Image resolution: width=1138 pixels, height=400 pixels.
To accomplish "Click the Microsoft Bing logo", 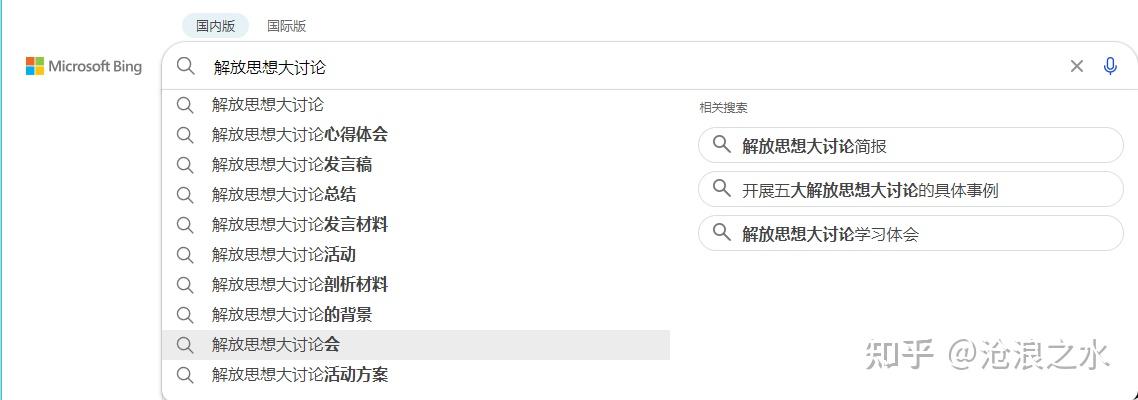I will tap(84, 67).
